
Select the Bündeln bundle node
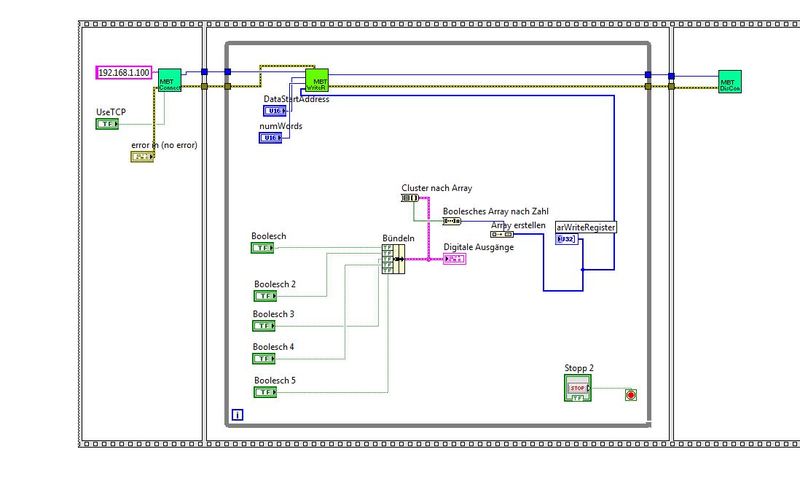(393, 259)
